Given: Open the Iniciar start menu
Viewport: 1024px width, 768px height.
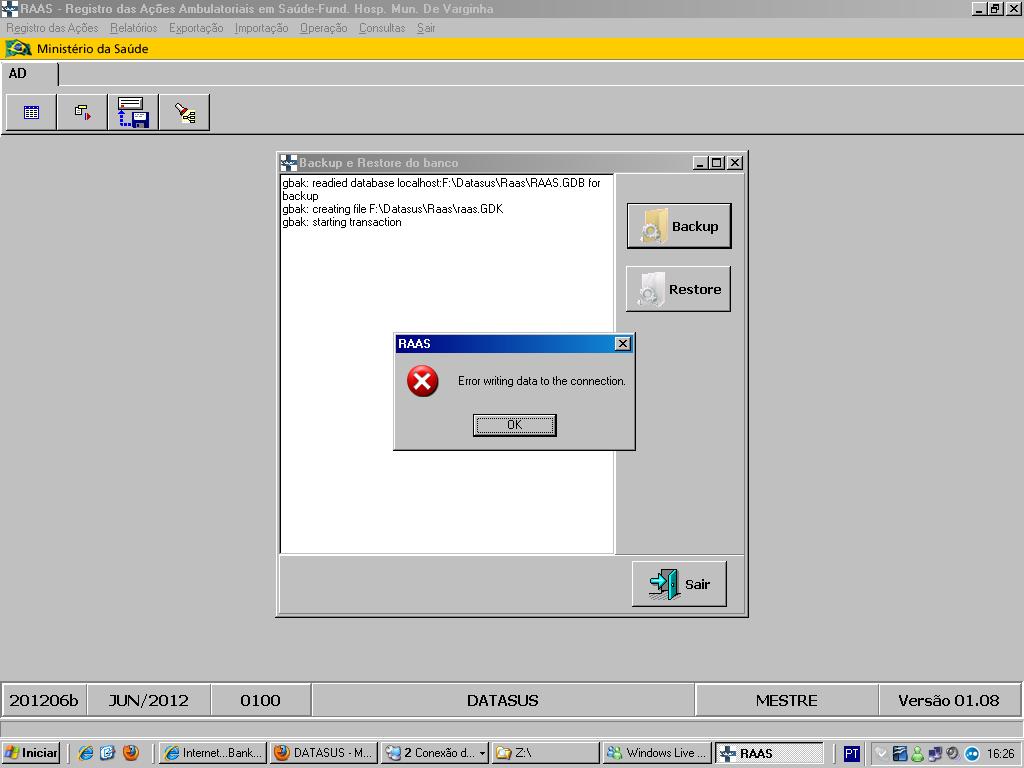Looking at the screenshot, I should 31,753.
